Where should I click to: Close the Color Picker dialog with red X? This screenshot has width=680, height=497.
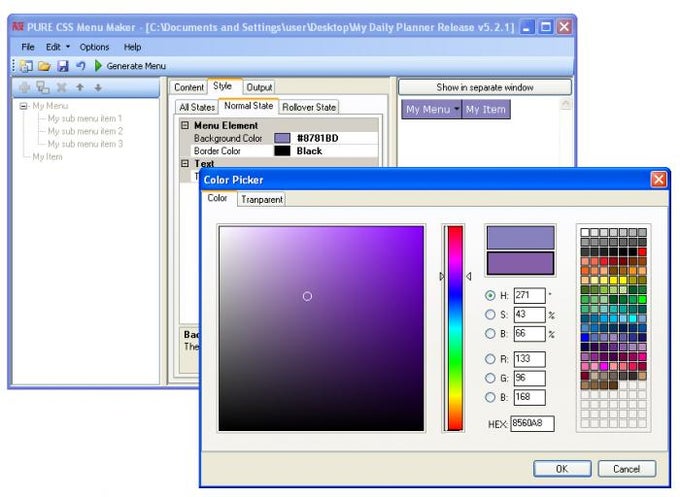point(658,179)
